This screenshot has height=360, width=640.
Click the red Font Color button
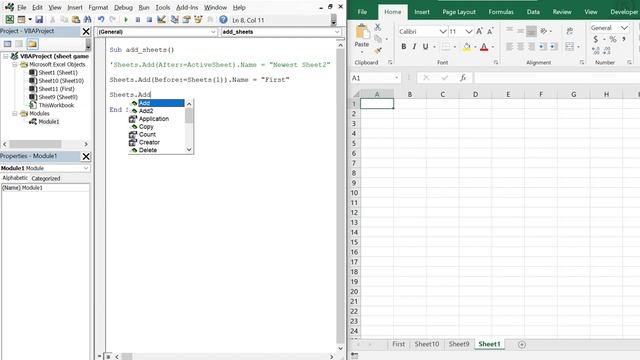click(x=484, y=47)
